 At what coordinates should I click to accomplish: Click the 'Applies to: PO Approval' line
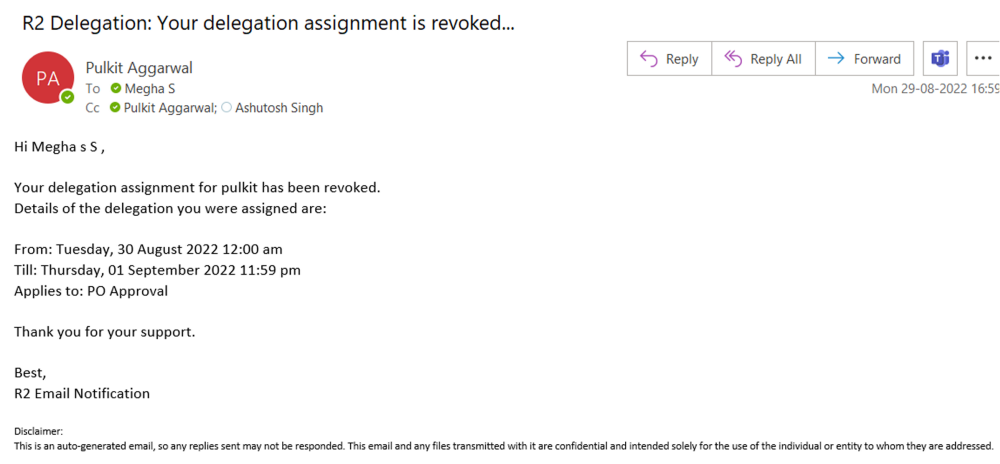(91, 291)
